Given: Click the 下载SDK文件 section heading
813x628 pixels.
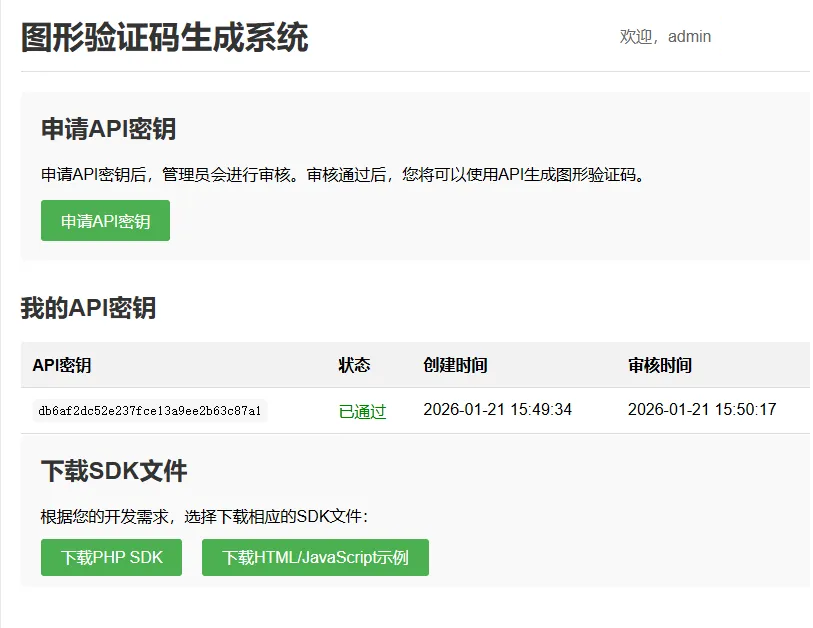Looking at the screenshot, I should click(x=114, y=471).
